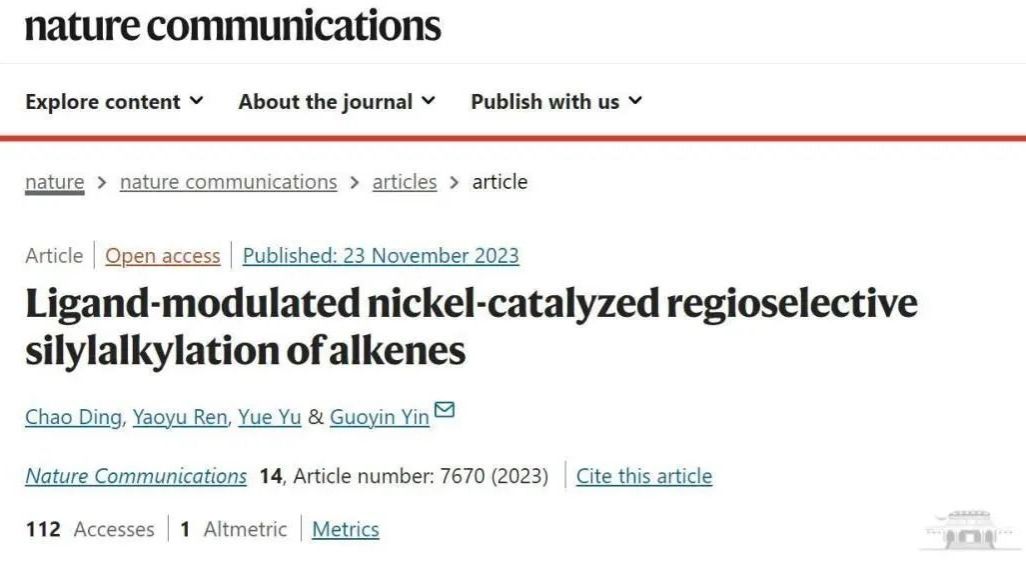
Task: Go to nature breadcrumb link
Action: pyautogui.click(x=54, y=182)
